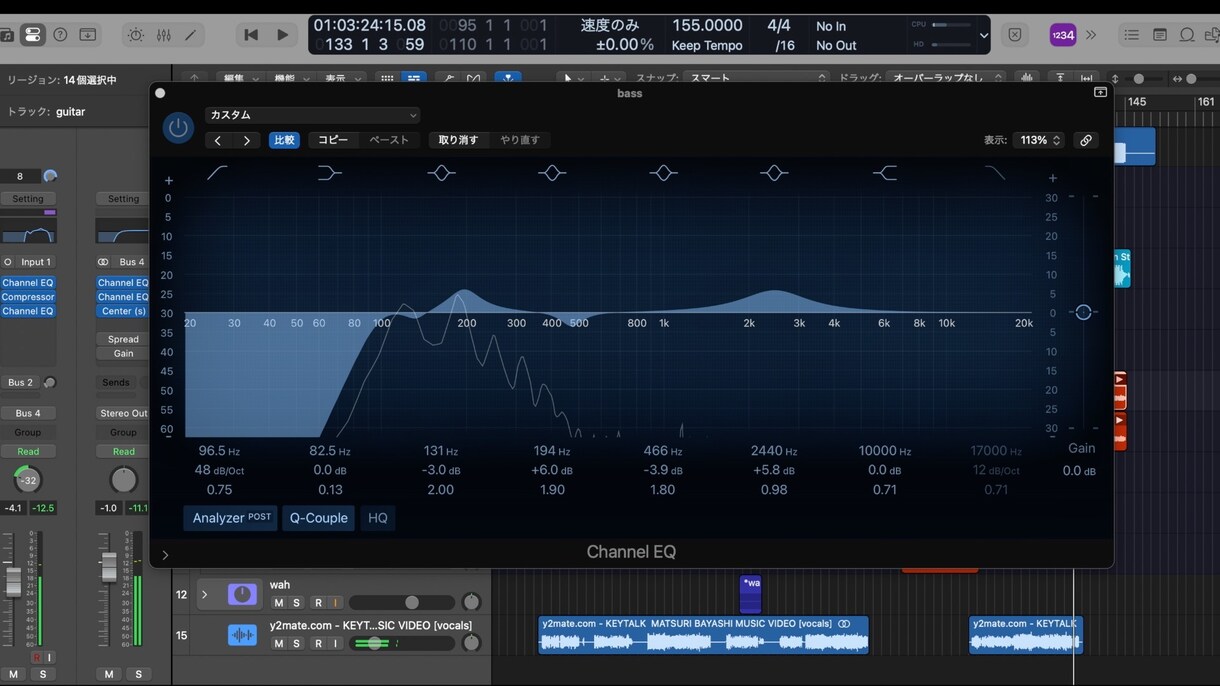Viewport: 1220px width, 686px height.
Task: Open the 113% view size dropdown
Action: point(1039,140)
